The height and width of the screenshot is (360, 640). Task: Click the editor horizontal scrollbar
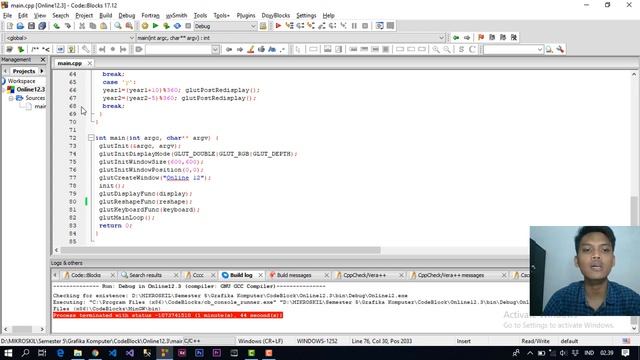[x=220, y=250]
